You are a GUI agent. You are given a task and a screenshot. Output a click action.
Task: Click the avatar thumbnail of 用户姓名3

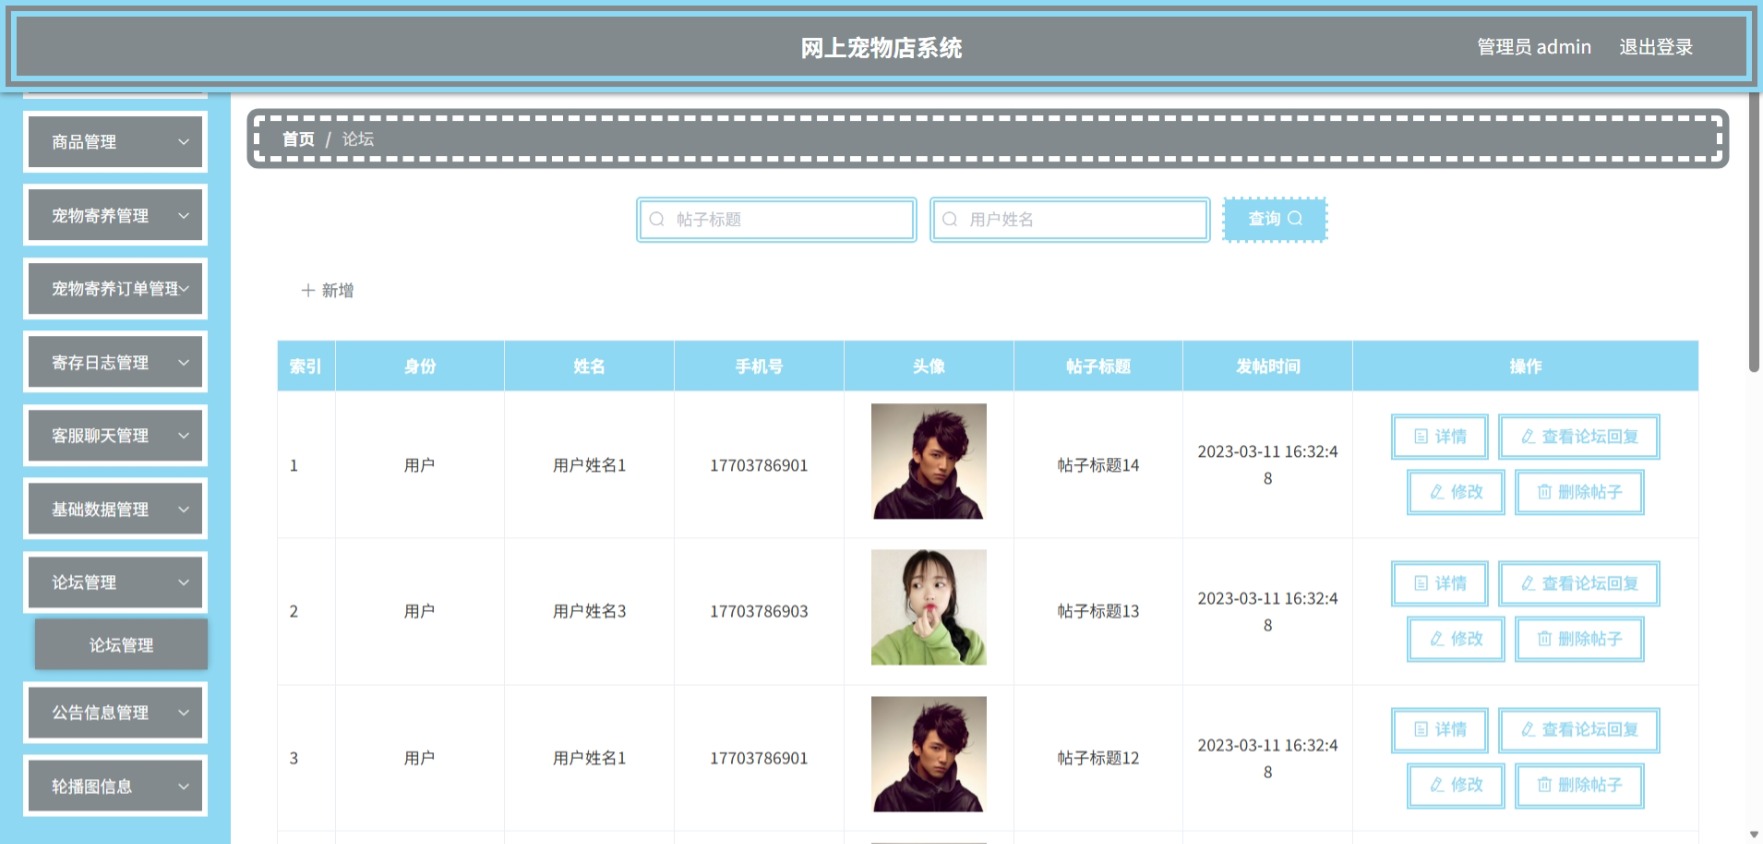[928, 607]
